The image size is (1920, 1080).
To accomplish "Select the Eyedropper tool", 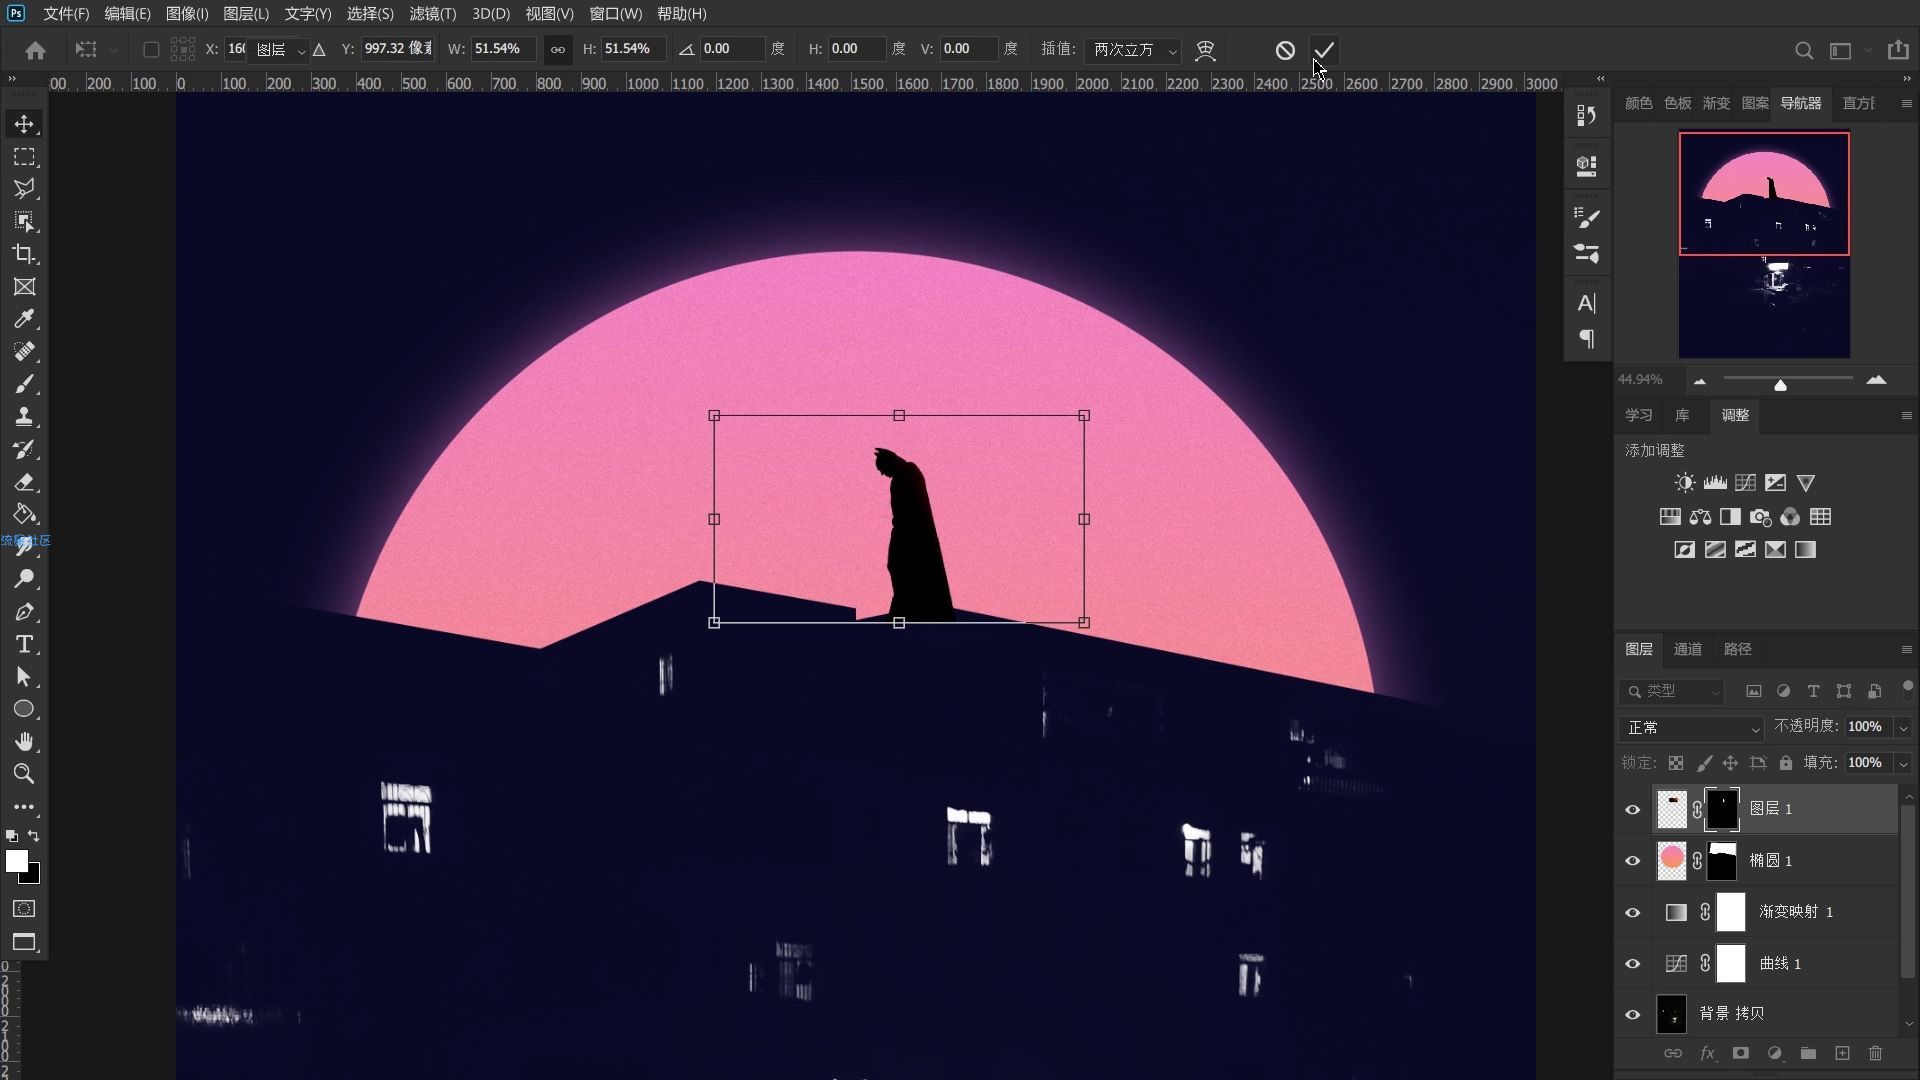I will tap(24, 319).
